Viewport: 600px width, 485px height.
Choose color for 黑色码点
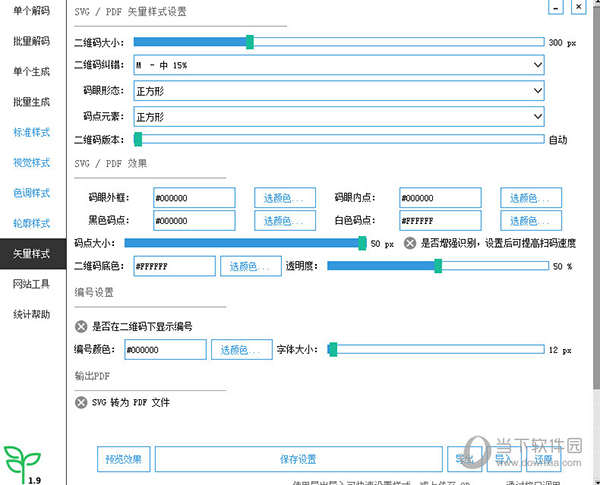pyautogui.click(x=285, y=220)
